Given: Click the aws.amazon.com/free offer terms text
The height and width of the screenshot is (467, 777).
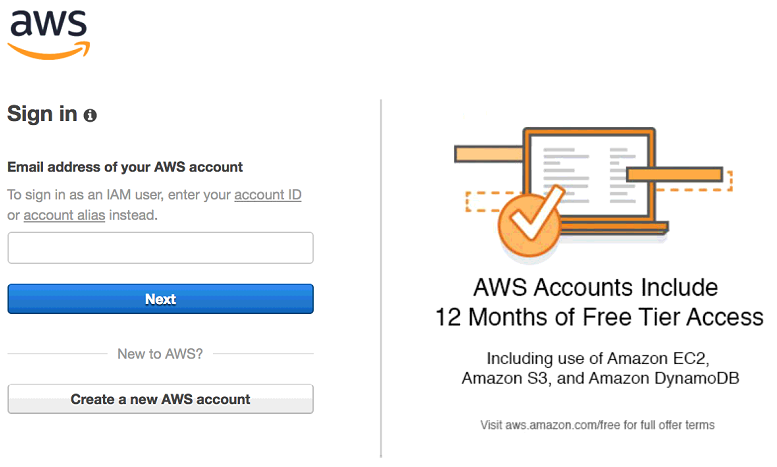Looking at the screenshot, I should 597,425.
